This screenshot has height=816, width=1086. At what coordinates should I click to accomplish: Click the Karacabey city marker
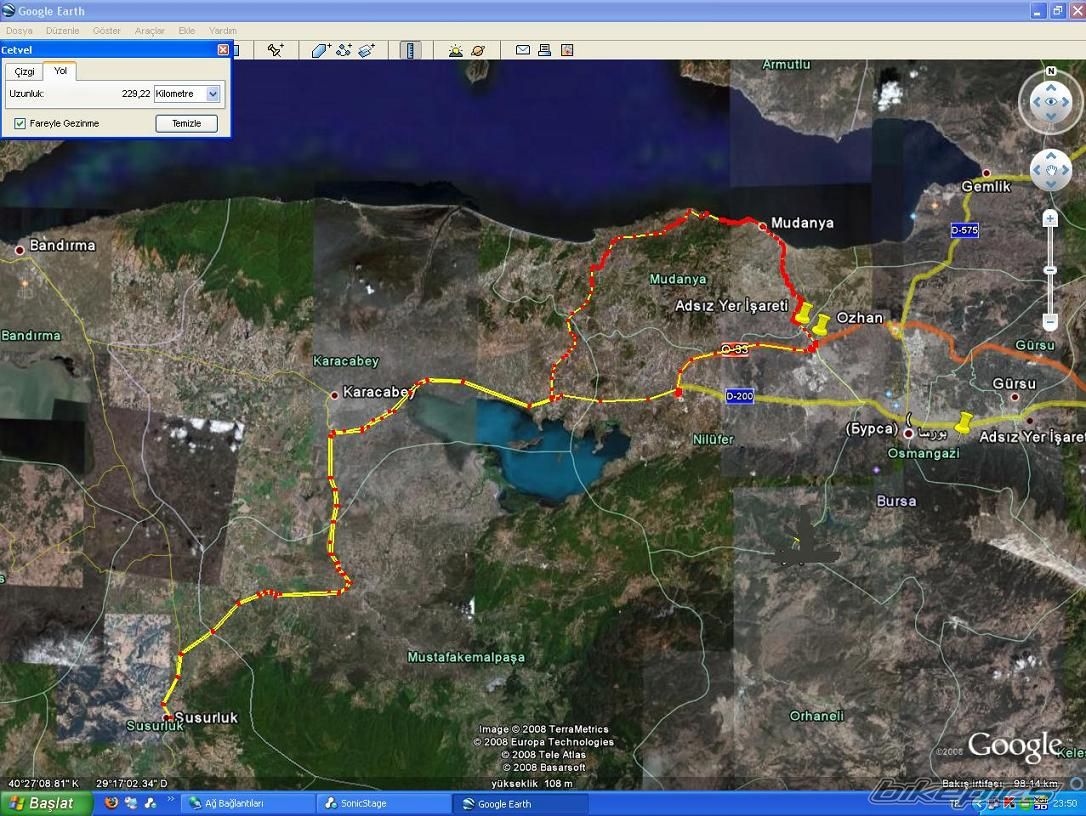click(335, 396)
